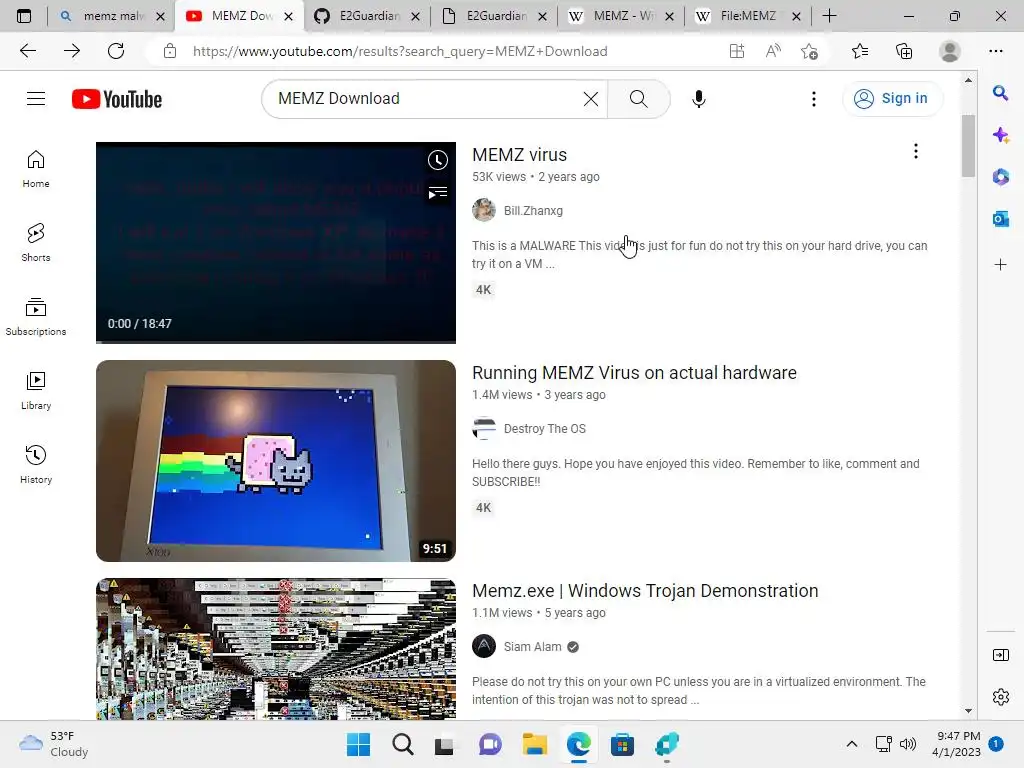Open the MEMZ virus video title

pyautogui.click(x=519, y=155)
